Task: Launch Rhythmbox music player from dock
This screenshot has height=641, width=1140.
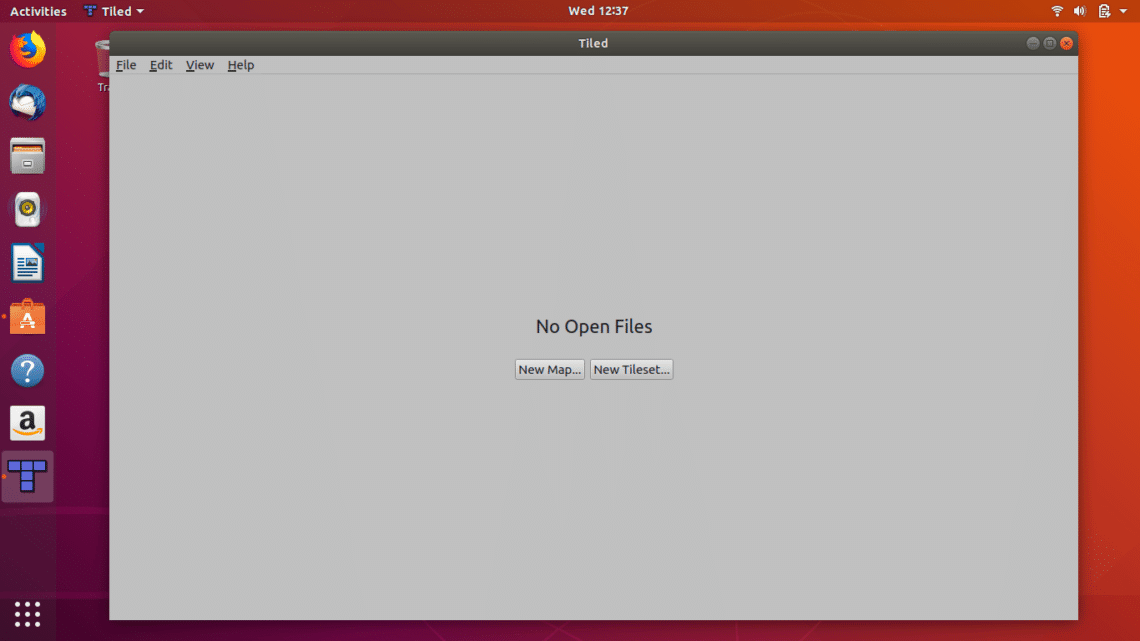Action: (27, 210)
